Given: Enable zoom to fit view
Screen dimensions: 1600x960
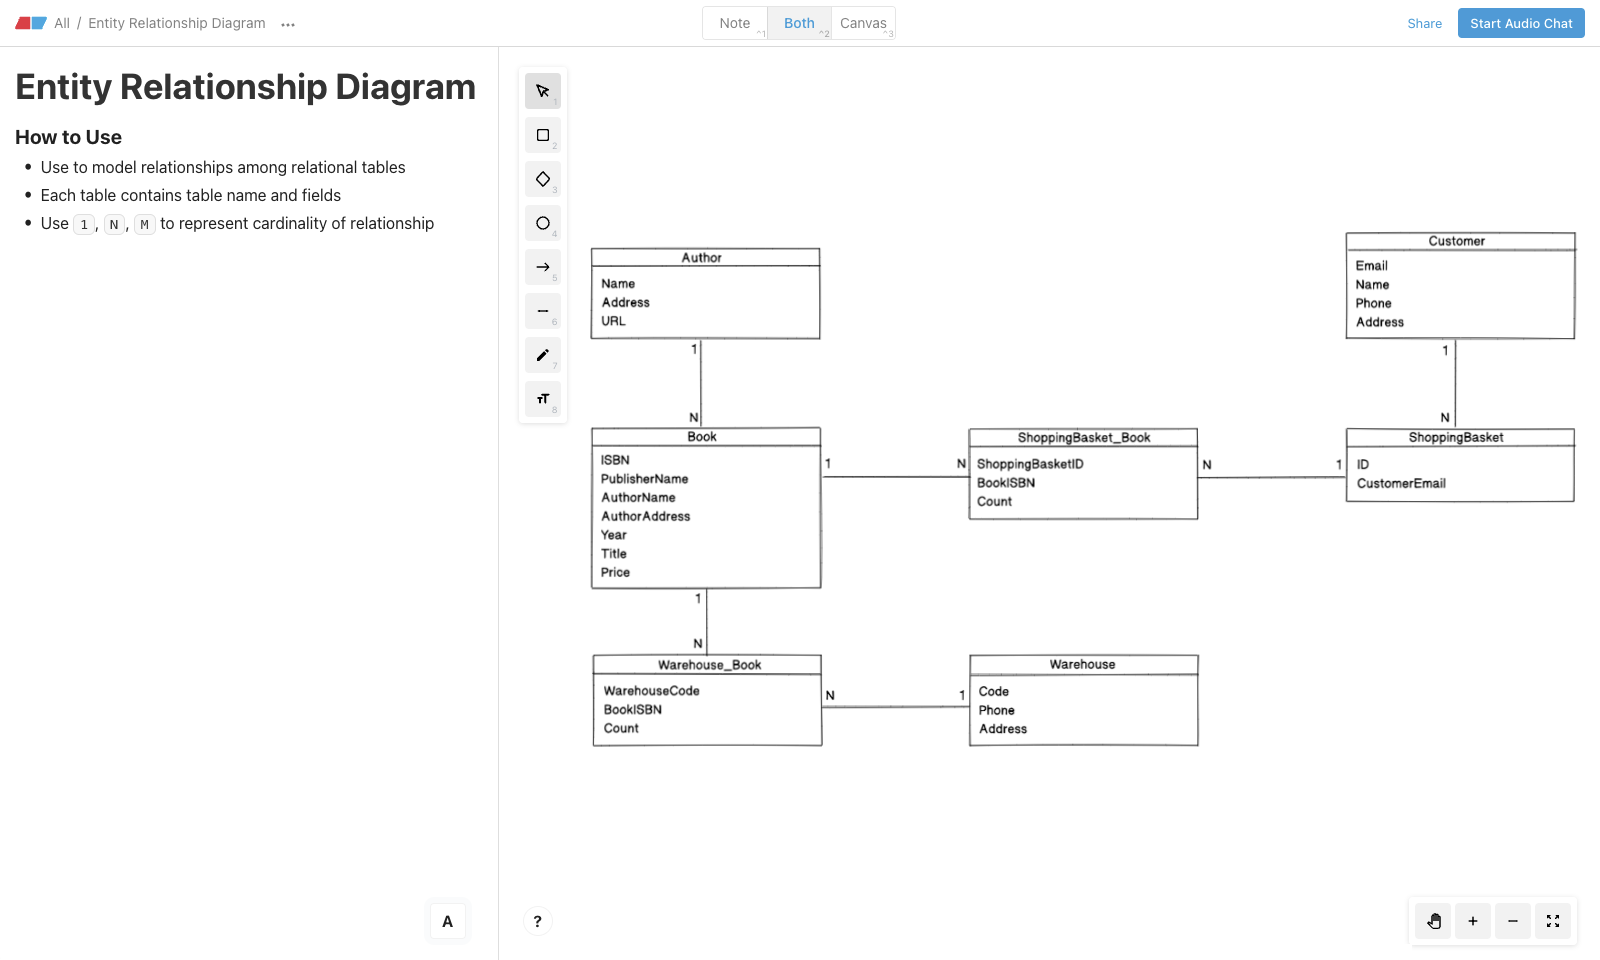Looking at the screenshot, I should click(1552, 921).
